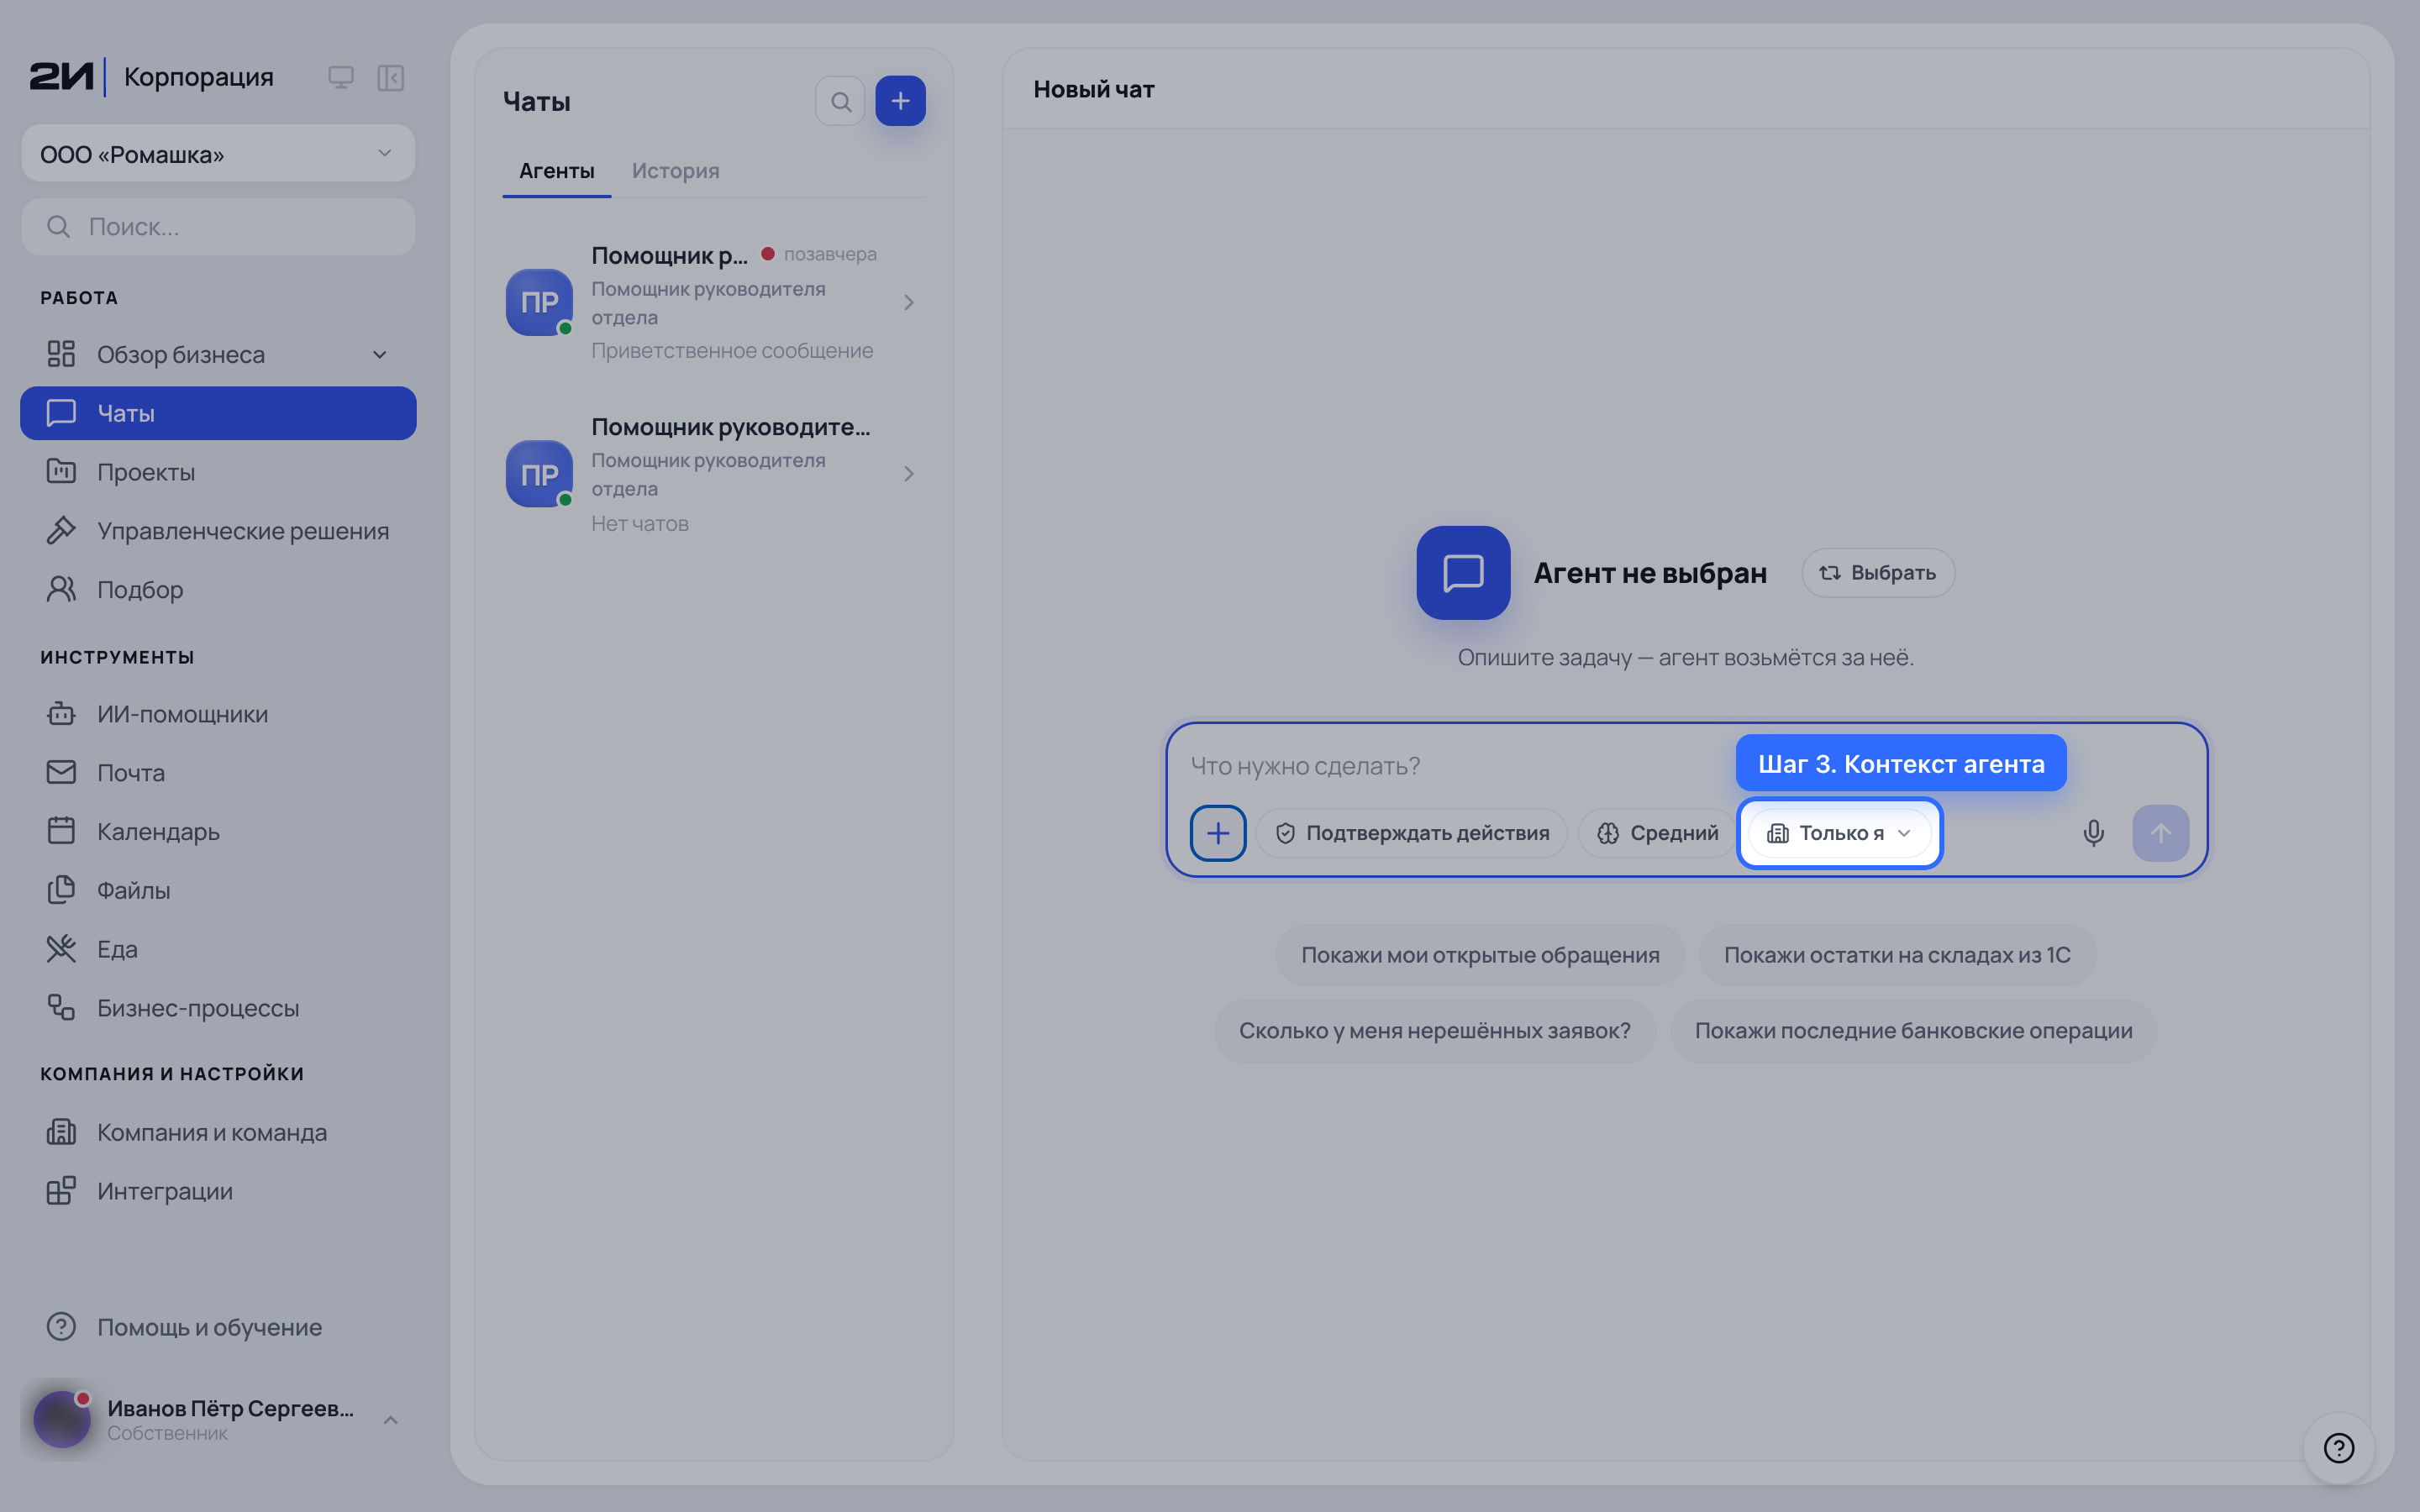Viewport: 2420px width, 1512px height.
Task: Switch to the История tab
Action: (675, 171)
